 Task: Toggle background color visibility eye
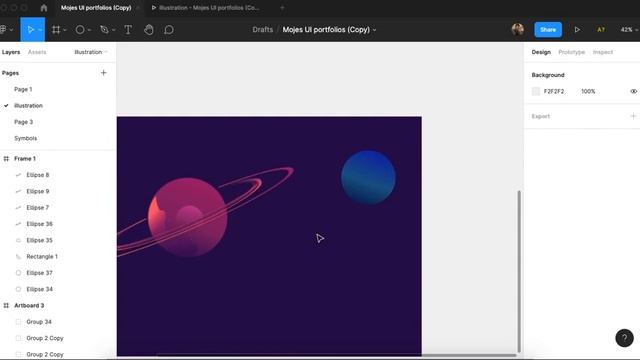click(x=633, y=91)
